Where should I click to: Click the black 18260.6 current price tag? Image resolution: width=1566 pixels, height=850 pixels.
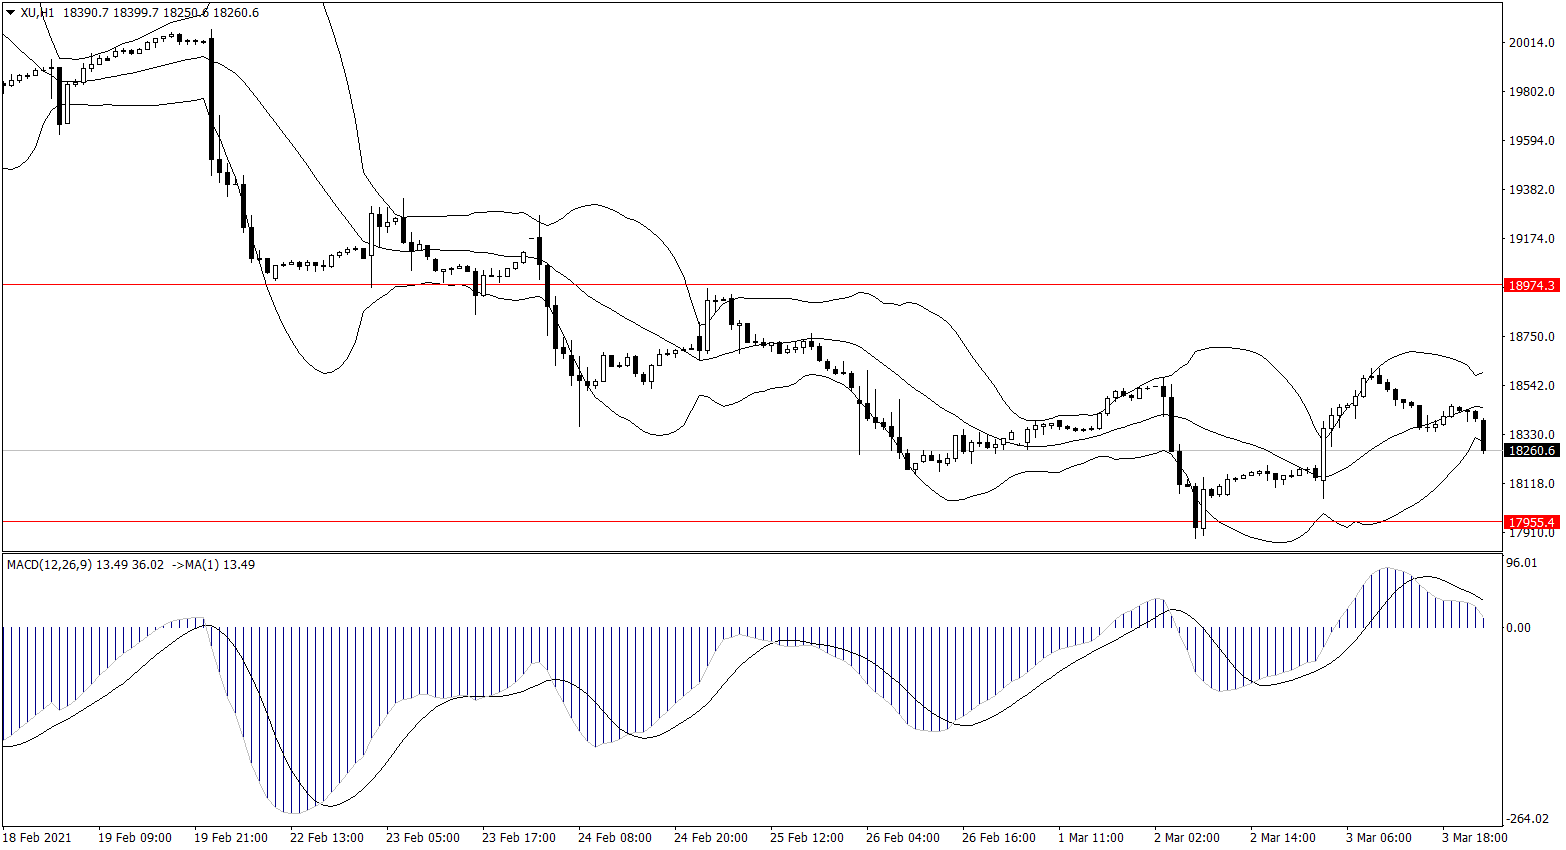[1531, 451]
